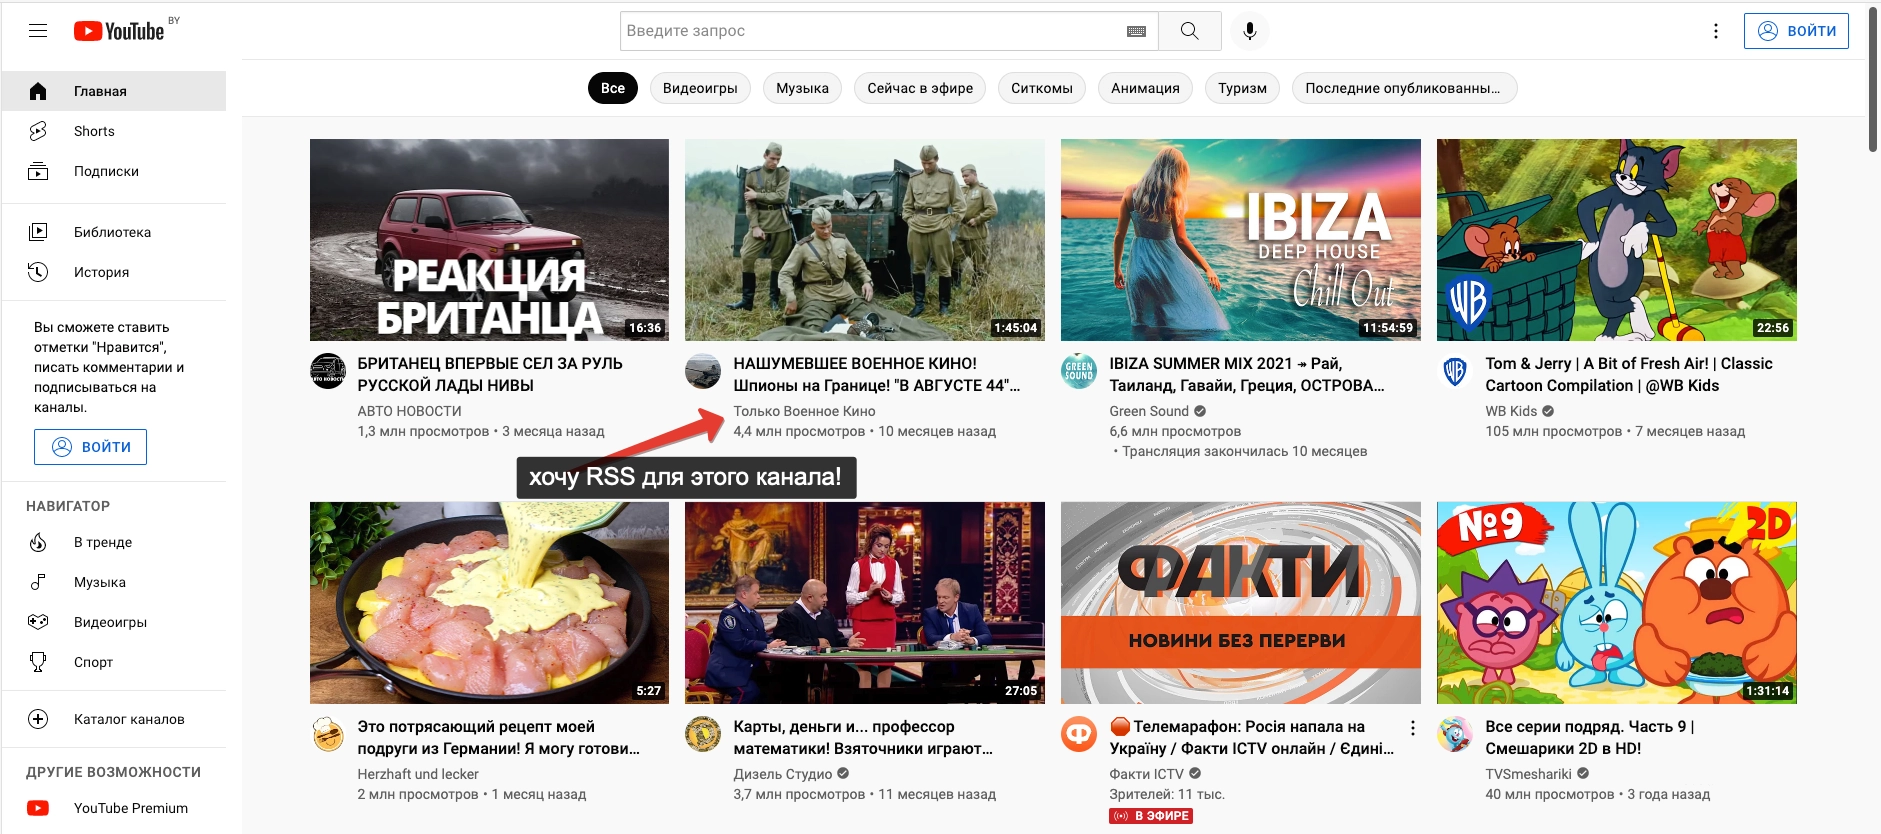Open the Shorts section
Viewport: 1881px width, 834px height.
click(x=94, y=131)
